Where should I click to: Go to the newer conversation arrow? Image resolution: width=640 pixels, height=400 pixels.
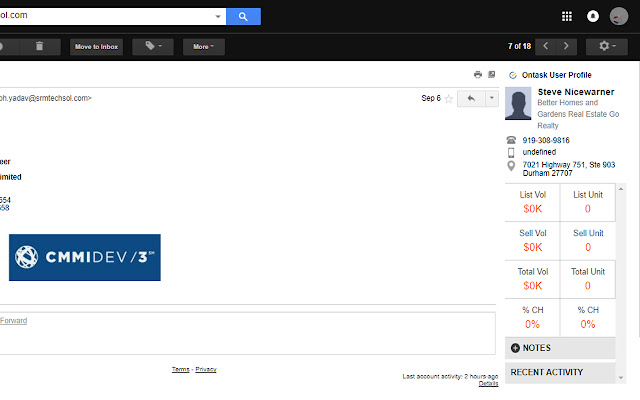[546, 46]
